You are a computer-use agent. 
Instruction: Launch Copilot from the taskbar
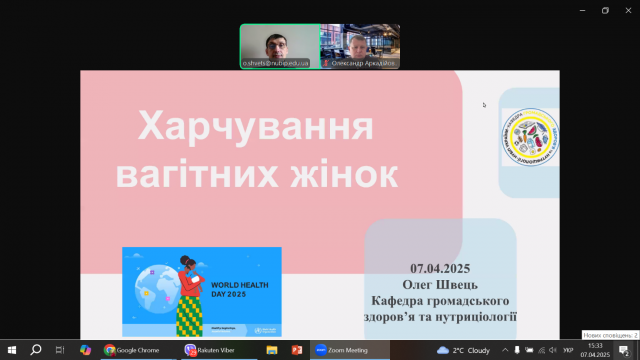85,350
